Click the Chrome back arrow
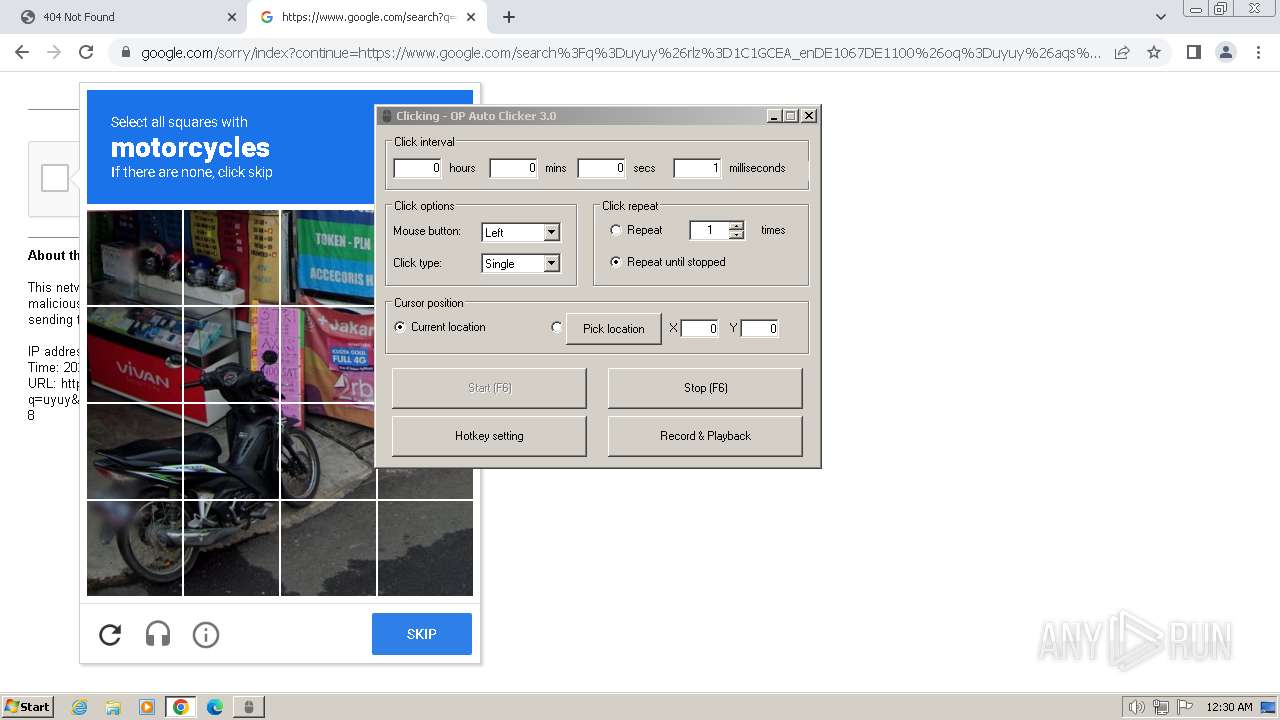Image resolution: width=1280 pixels, height=720 pixels. click(22, 52)
